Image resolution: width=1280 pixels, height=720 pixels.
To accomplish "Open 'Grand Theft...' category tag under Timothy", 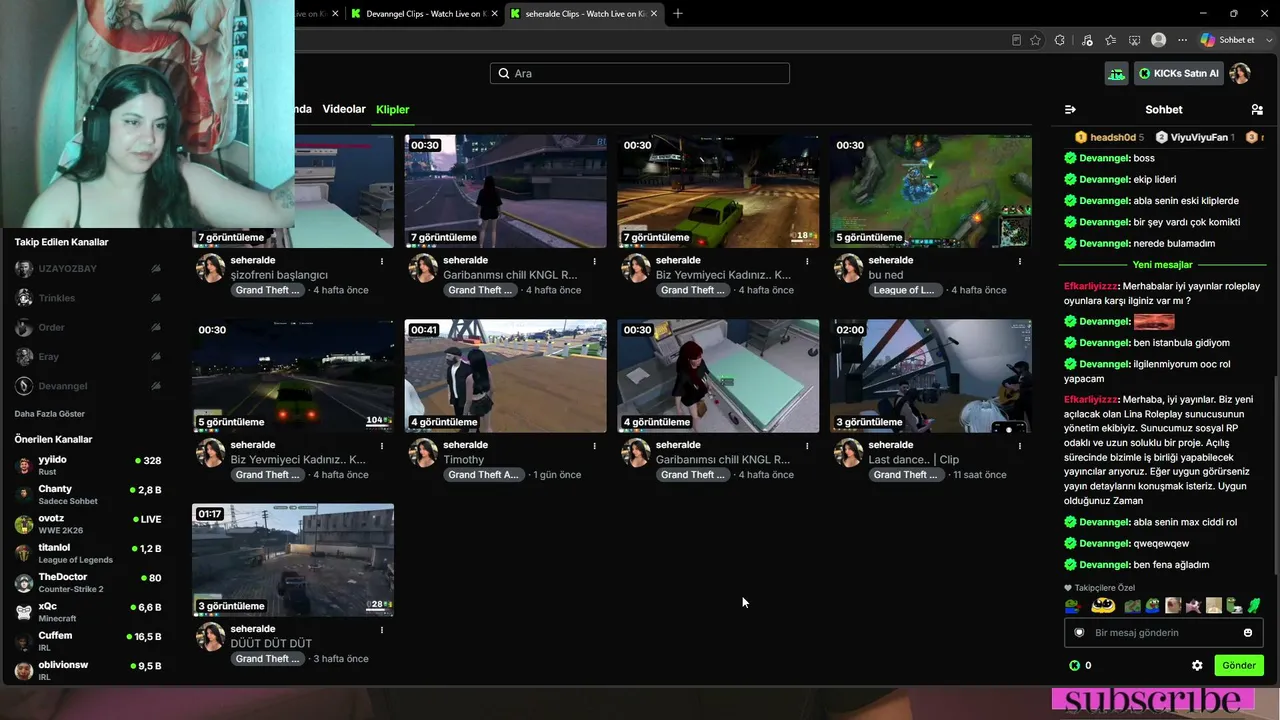I will tap(484, 475).
